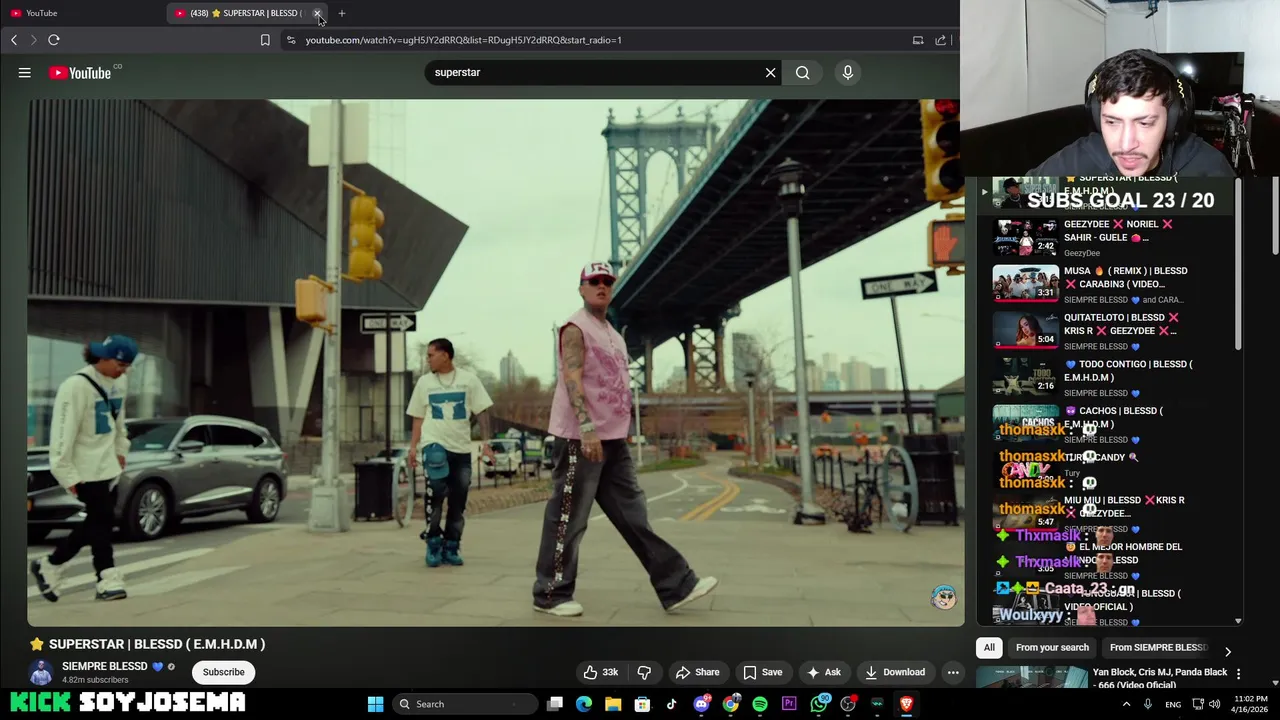The height and width of the screenshot is (720, 1280).
Task: Bookmark this page in address bar
Action: [265, 40]
